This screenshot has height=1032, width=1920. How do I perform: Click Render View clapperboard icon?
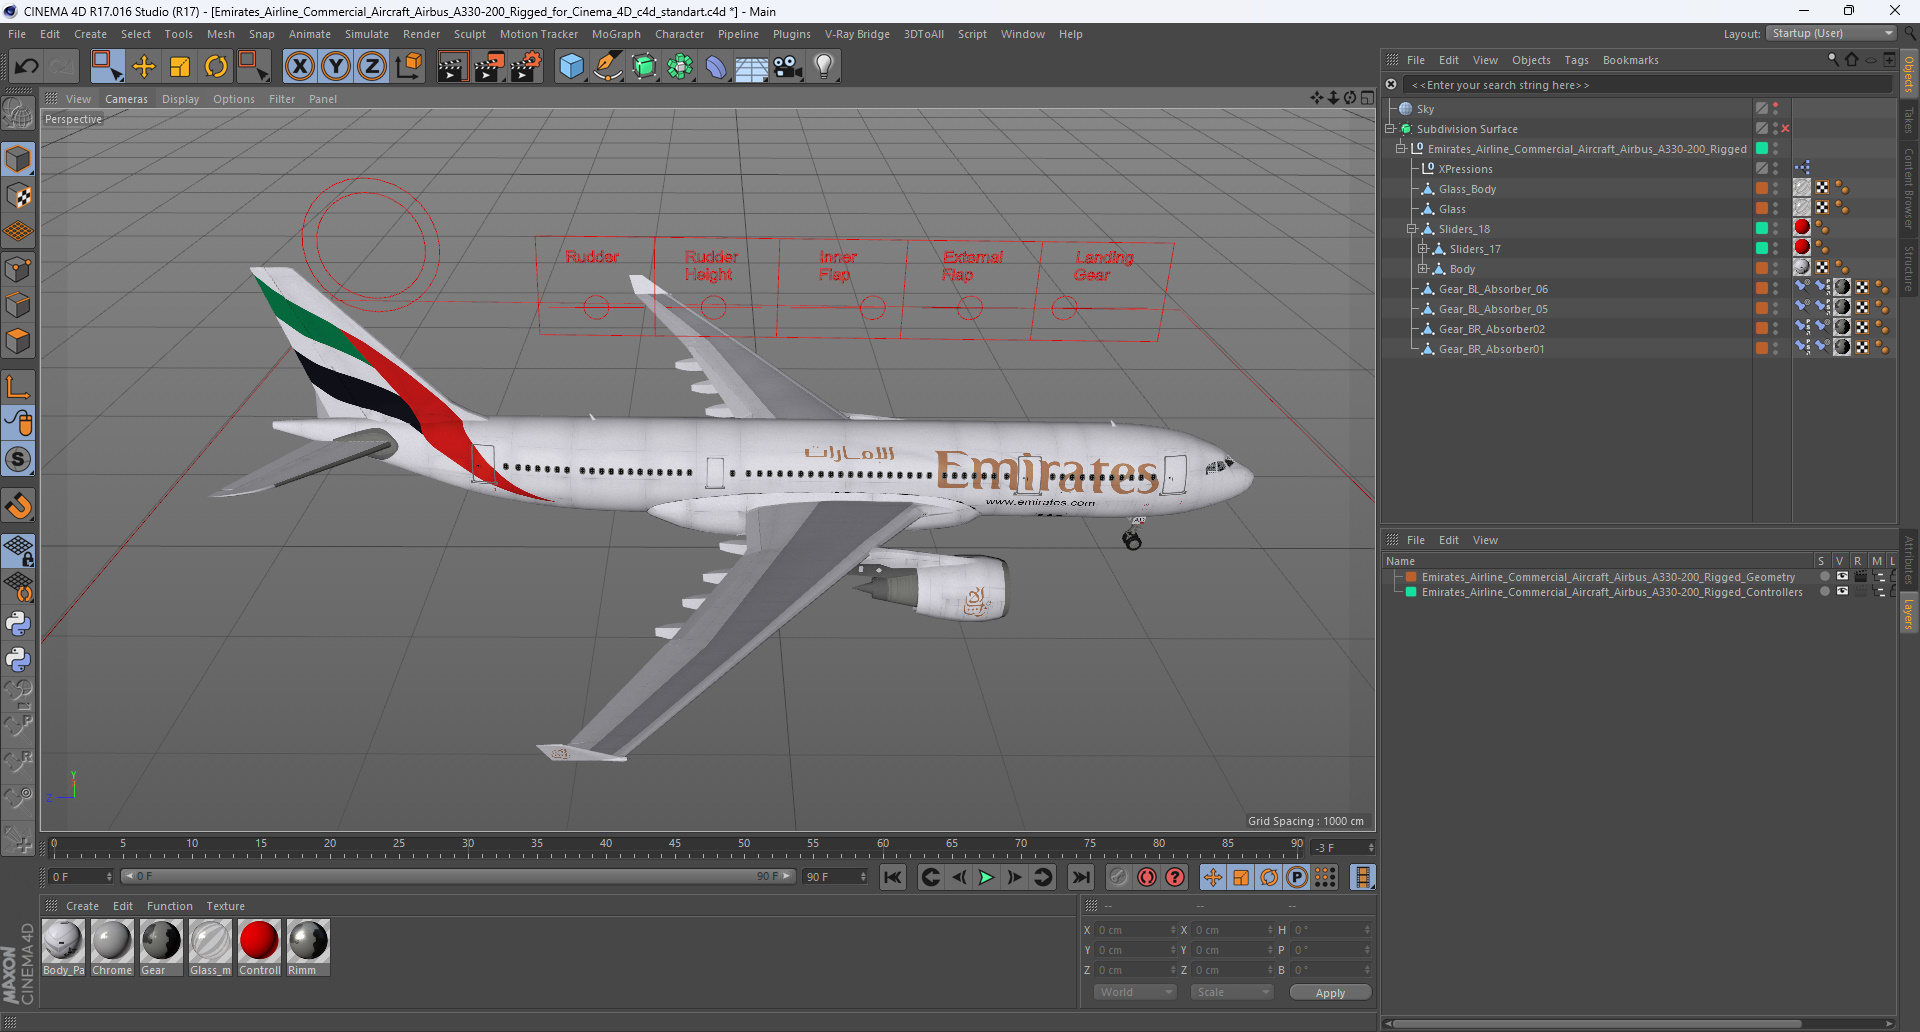[452, 67]
